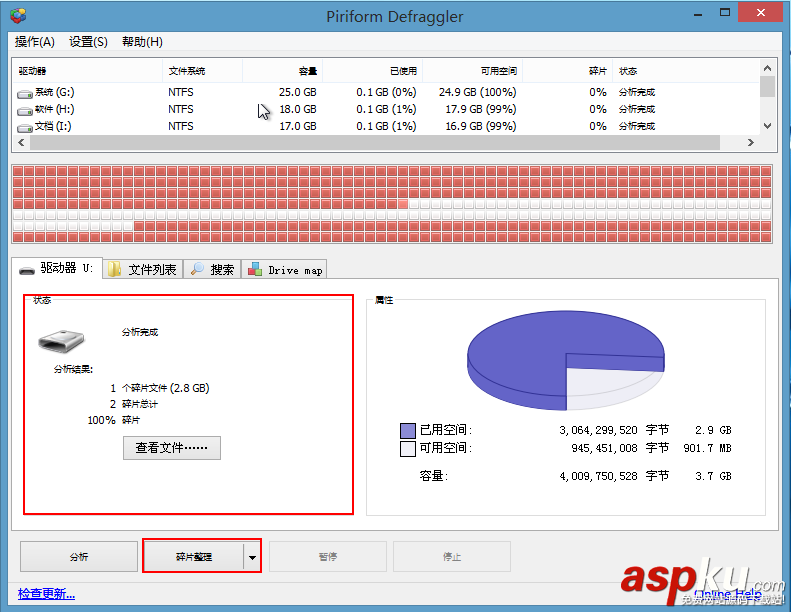This screenshot has width=791, height=612.
Task: Click the 18.0 GB capacity cell
Action: (298, 109)
